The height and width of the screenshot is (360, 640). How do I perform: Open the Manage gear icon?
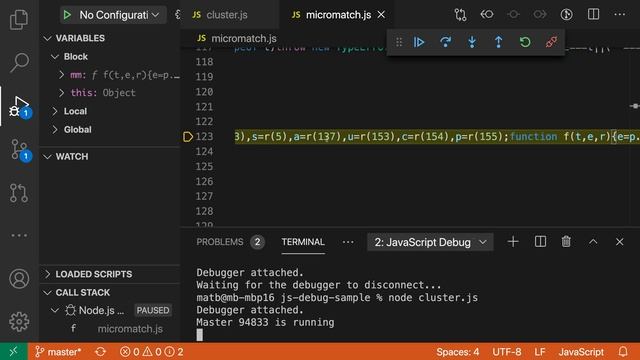(19, 322)
